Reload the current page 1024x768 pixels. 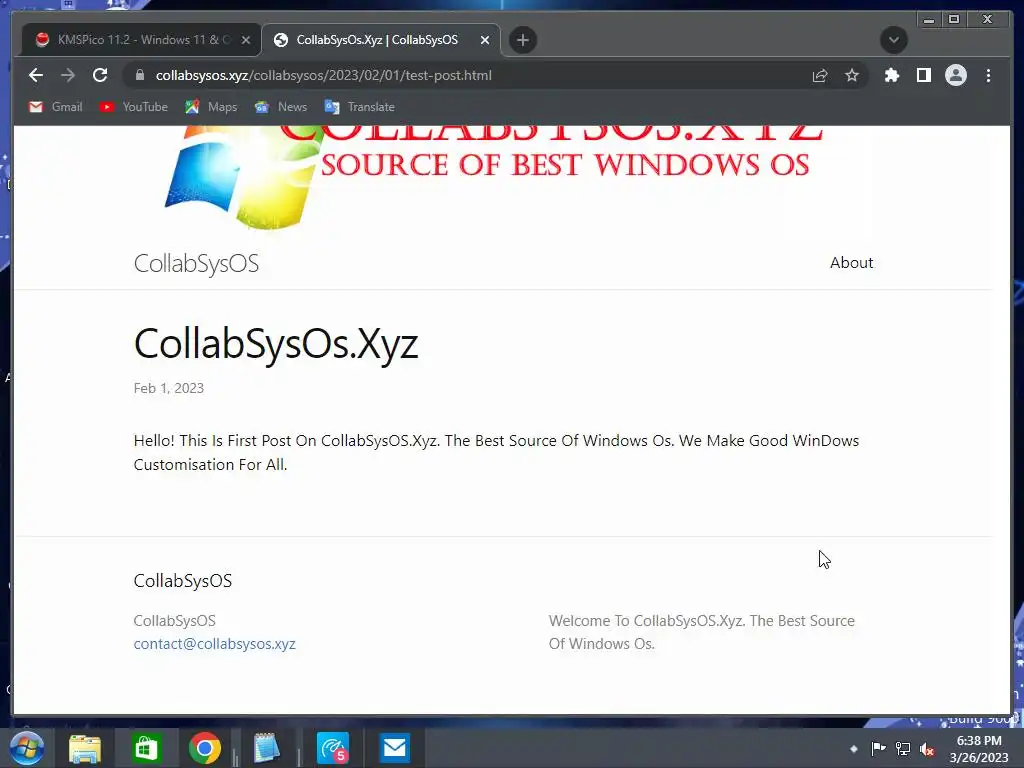100,75
